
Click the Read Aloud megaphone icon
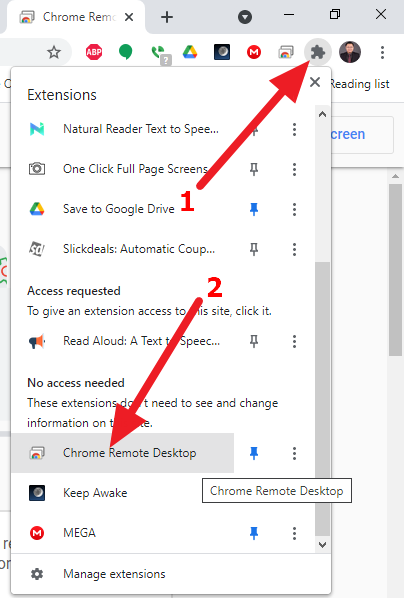pyautogui.click(x=37, y=341)
